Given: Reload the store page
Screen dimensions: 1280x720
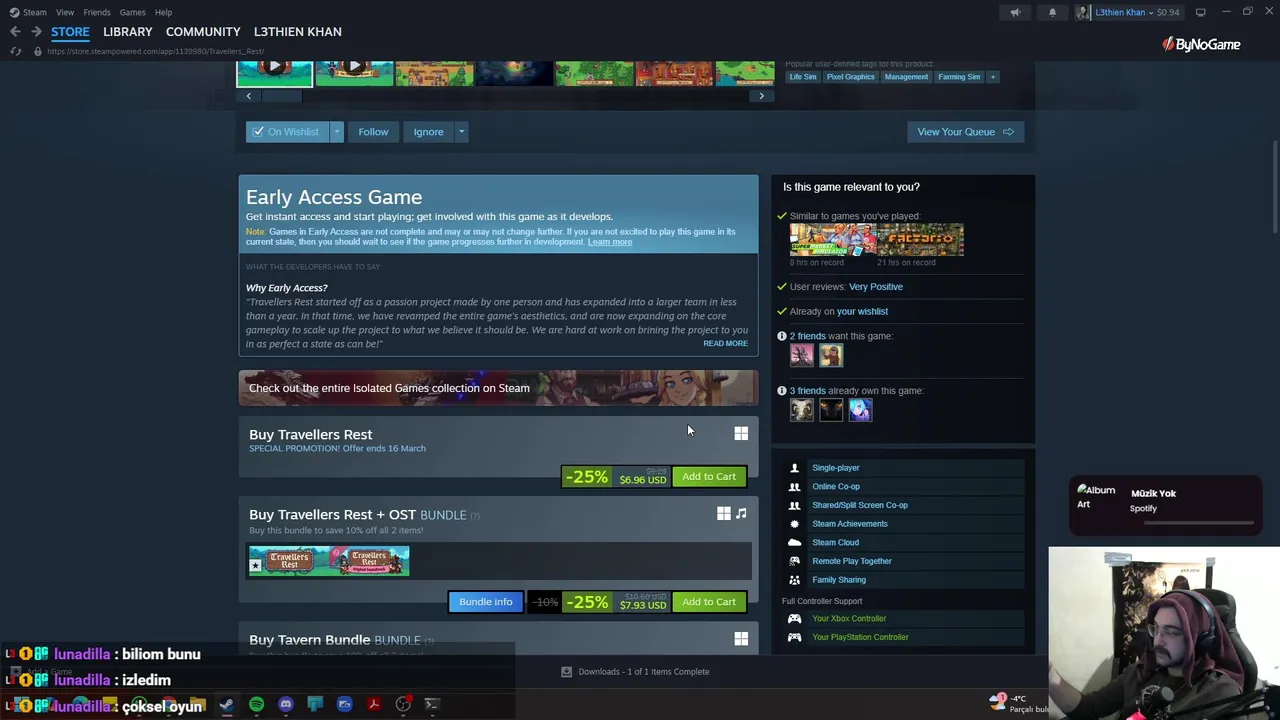Looking at the screenshot, I should (x=15, y=51).
